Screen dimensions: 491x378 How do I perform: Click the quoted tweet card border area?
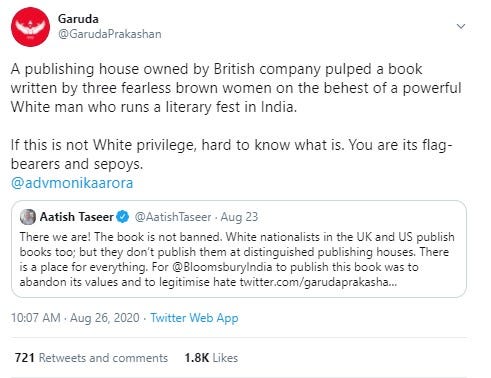click(239, 249)
